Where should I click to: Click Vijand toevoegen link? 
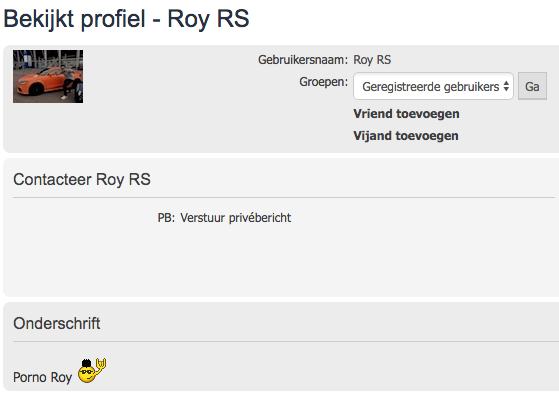[x=406, y=135]
